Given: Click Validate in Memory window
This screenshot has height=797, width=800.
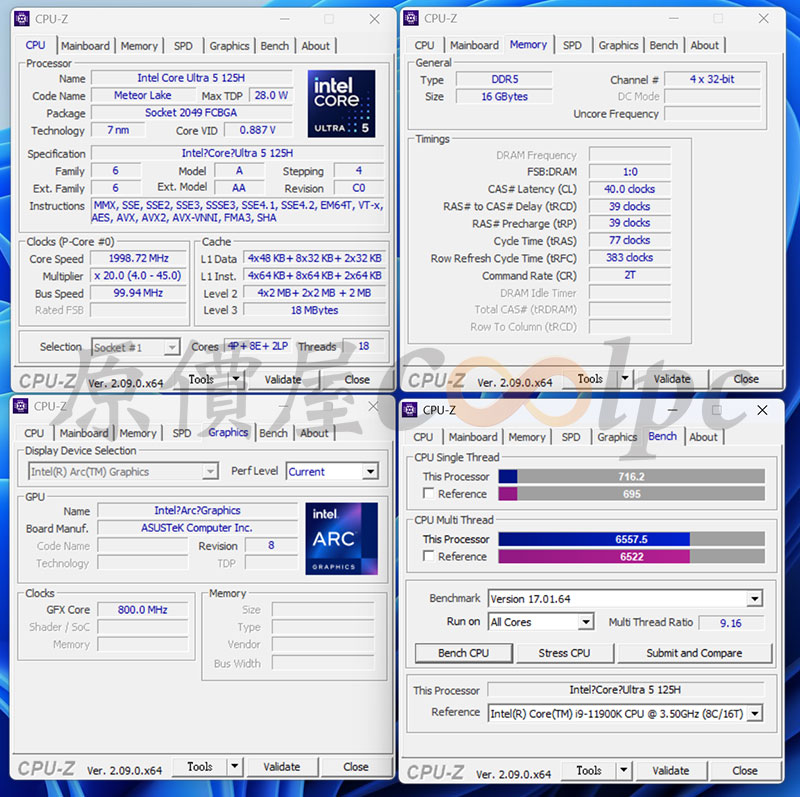Looking at the screenshot, I should (672, 379).
